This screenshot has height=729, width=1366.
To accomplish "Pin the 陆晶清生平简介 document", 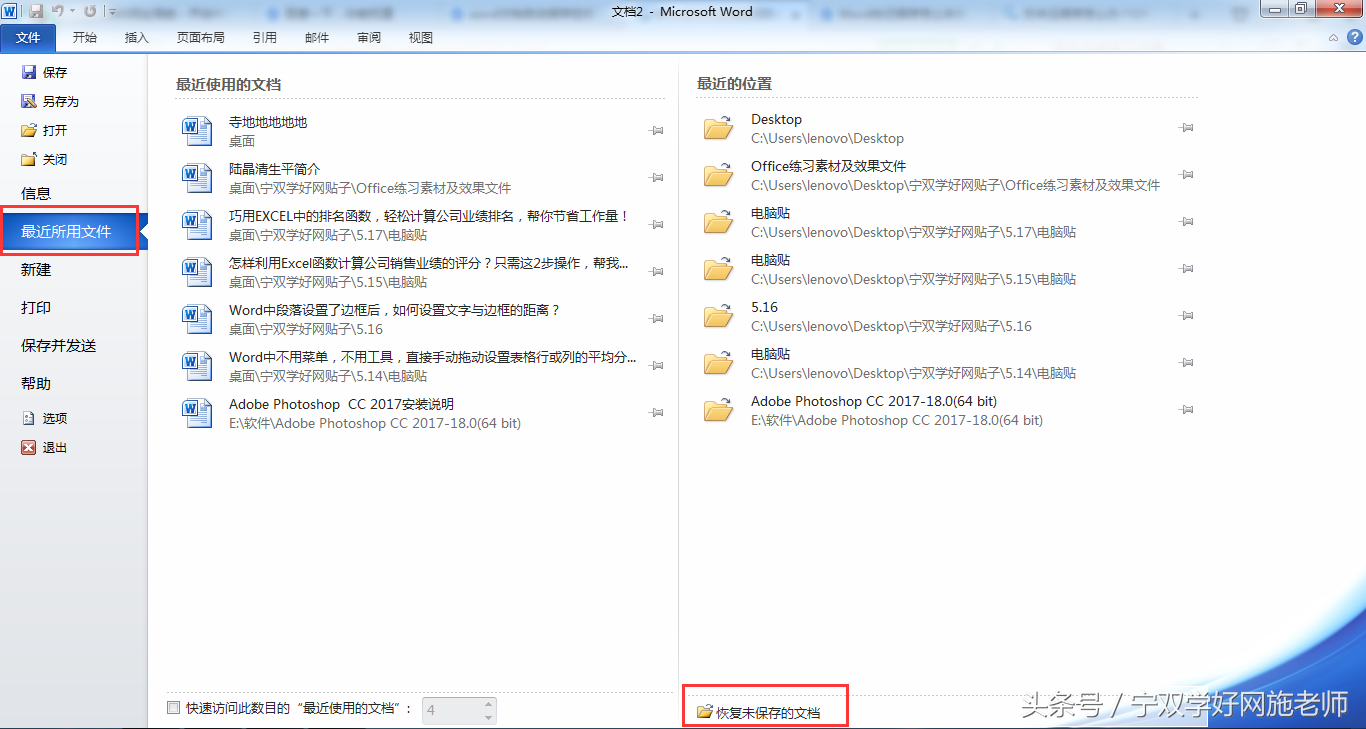I will tap(656, 178).
